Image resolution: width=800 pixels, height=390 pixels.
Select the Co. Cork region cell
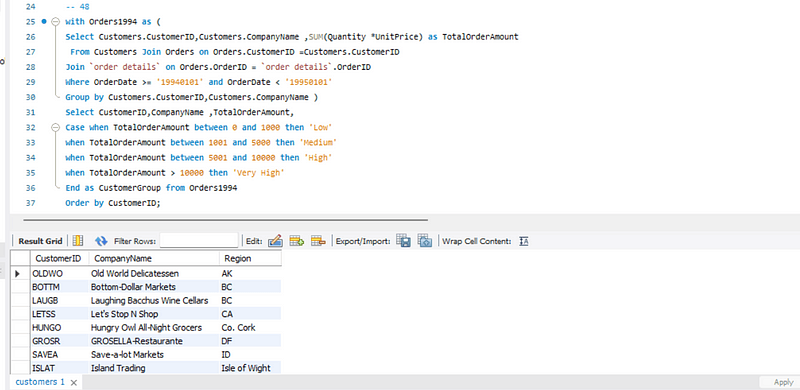point(251,327)
